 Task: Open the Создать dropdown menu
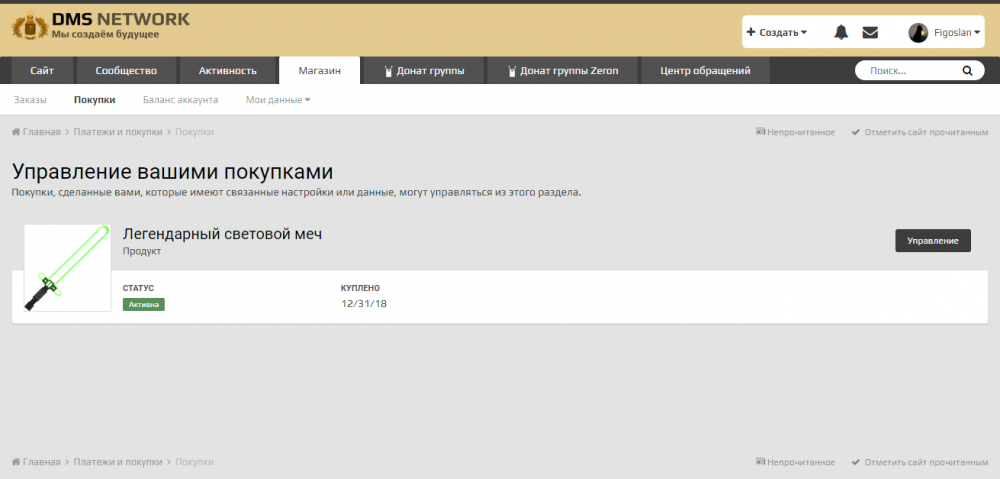click(777, 33)
